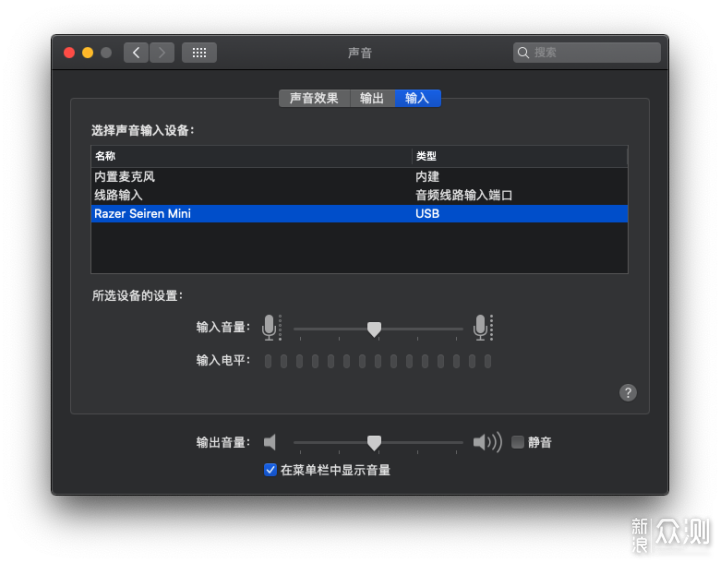720x563 pixels.
Task: Go back with the left chevron button
Action: point(136,53)
